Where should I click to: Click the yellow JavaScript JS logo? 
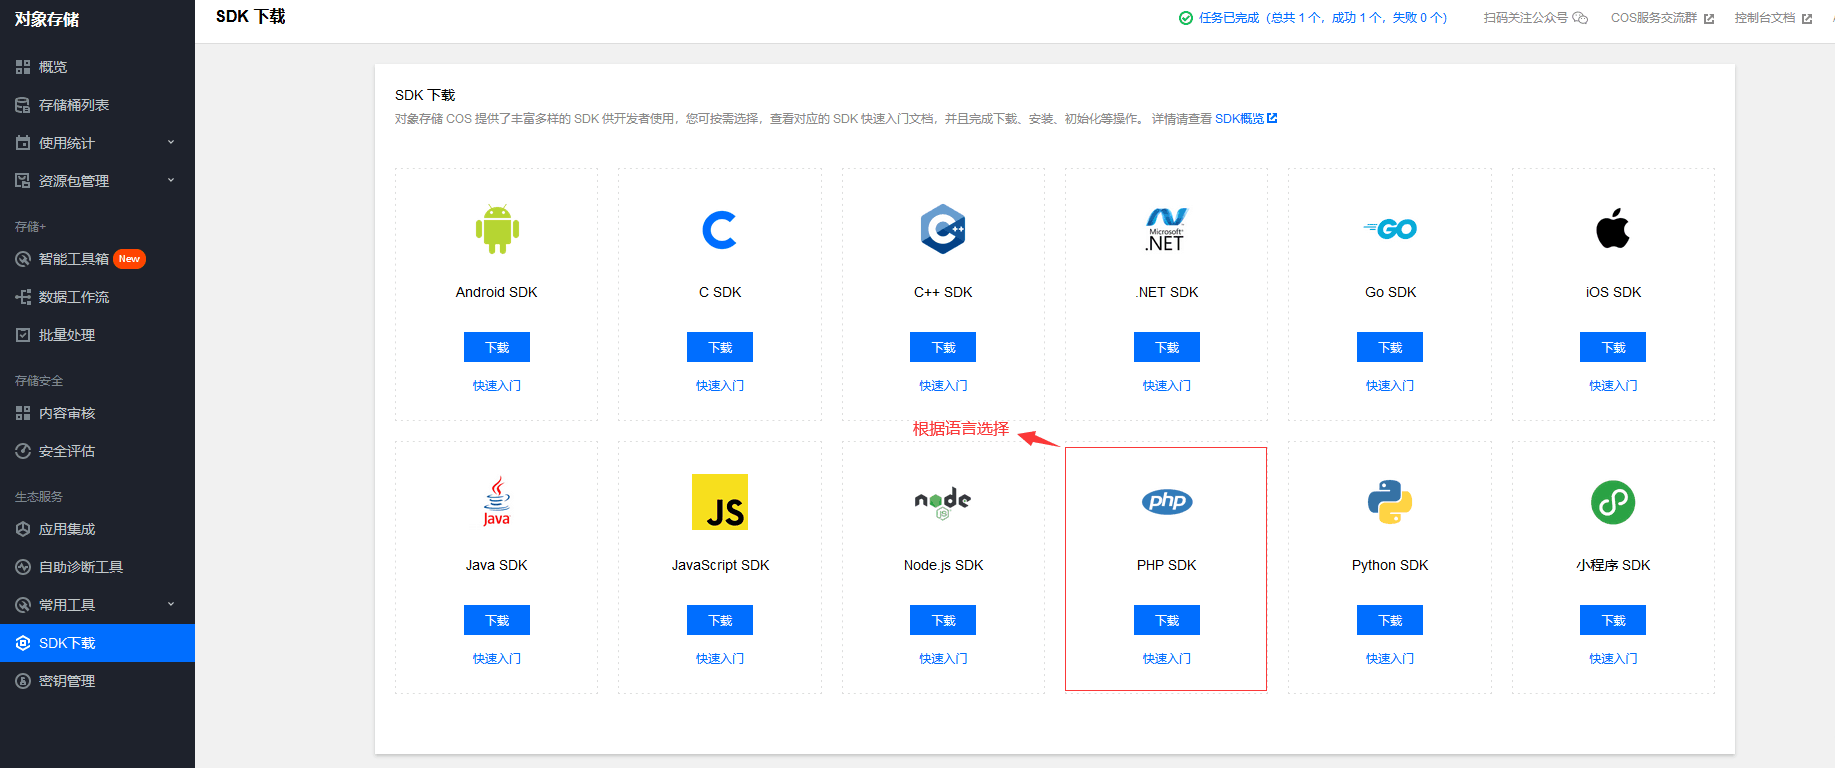tap(720, 502)
